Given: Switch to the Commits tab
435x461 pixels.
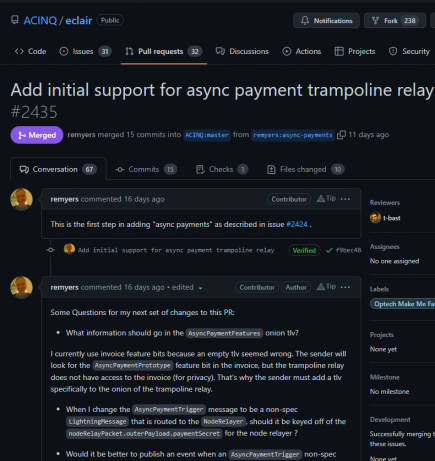Looking at the screenshot, I should click(146, 169).
